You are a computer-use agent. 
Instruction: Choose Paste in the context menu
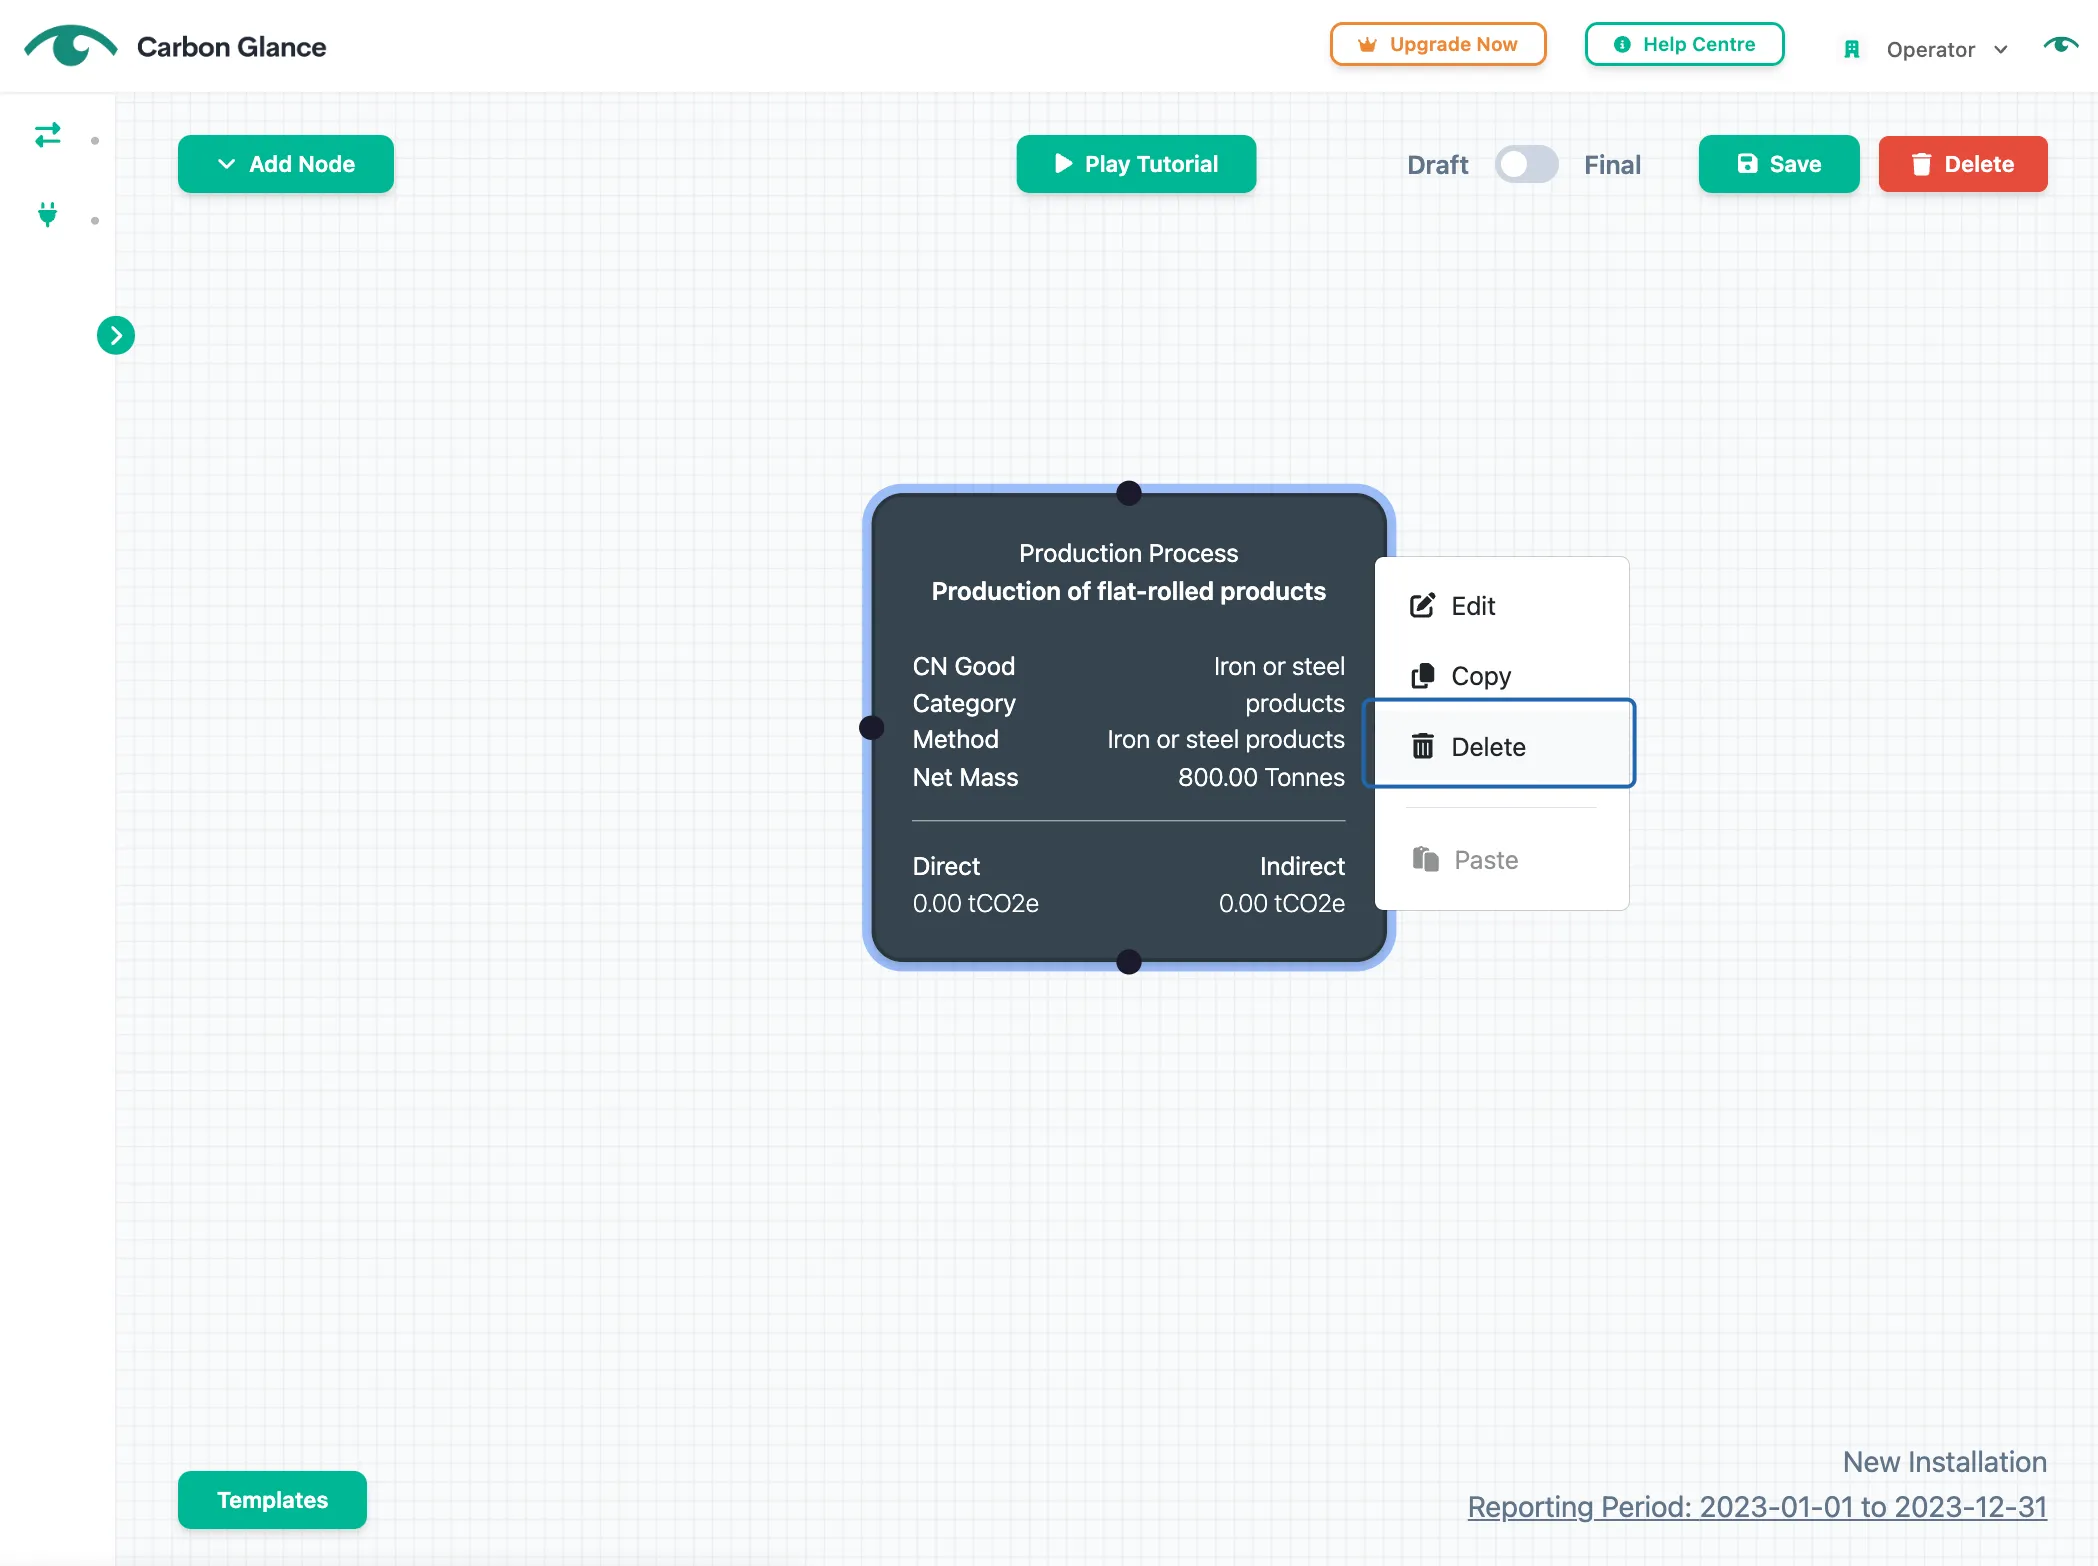pyautogui.click(x=1501, y=860)
